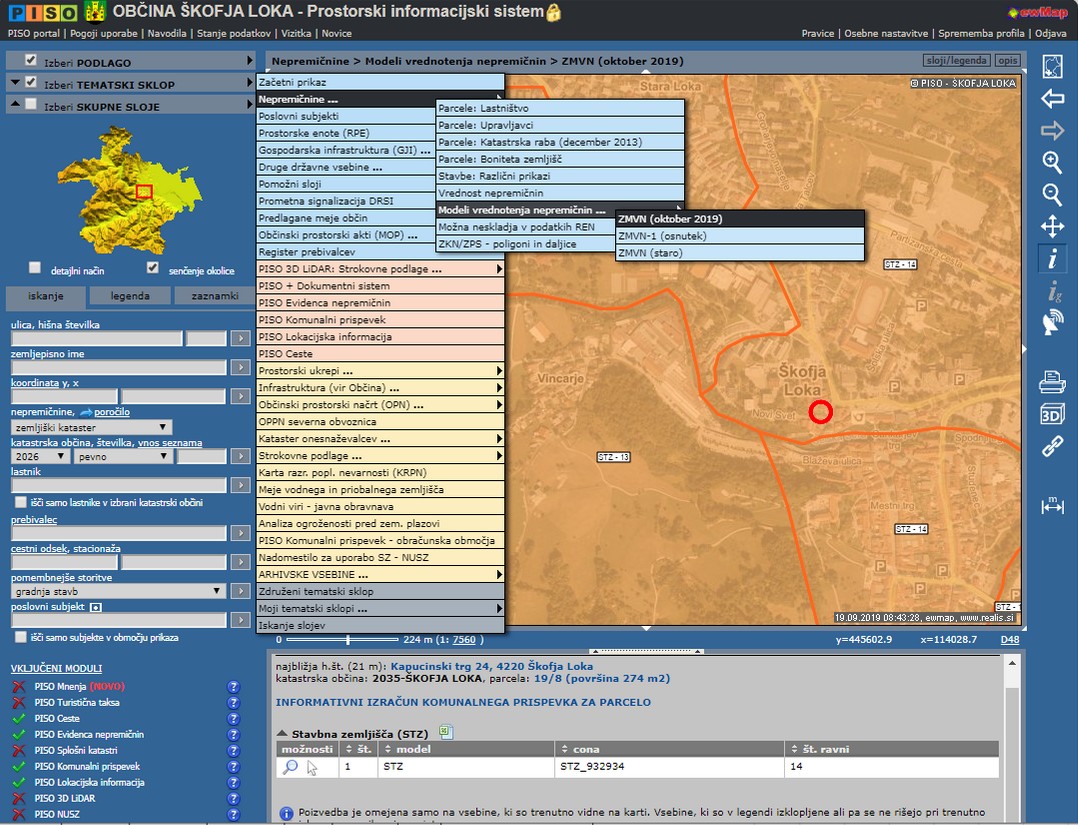Uncheck the senčenje okolice checkbox
Screen dimensions: 1078x825
(153, 268)
